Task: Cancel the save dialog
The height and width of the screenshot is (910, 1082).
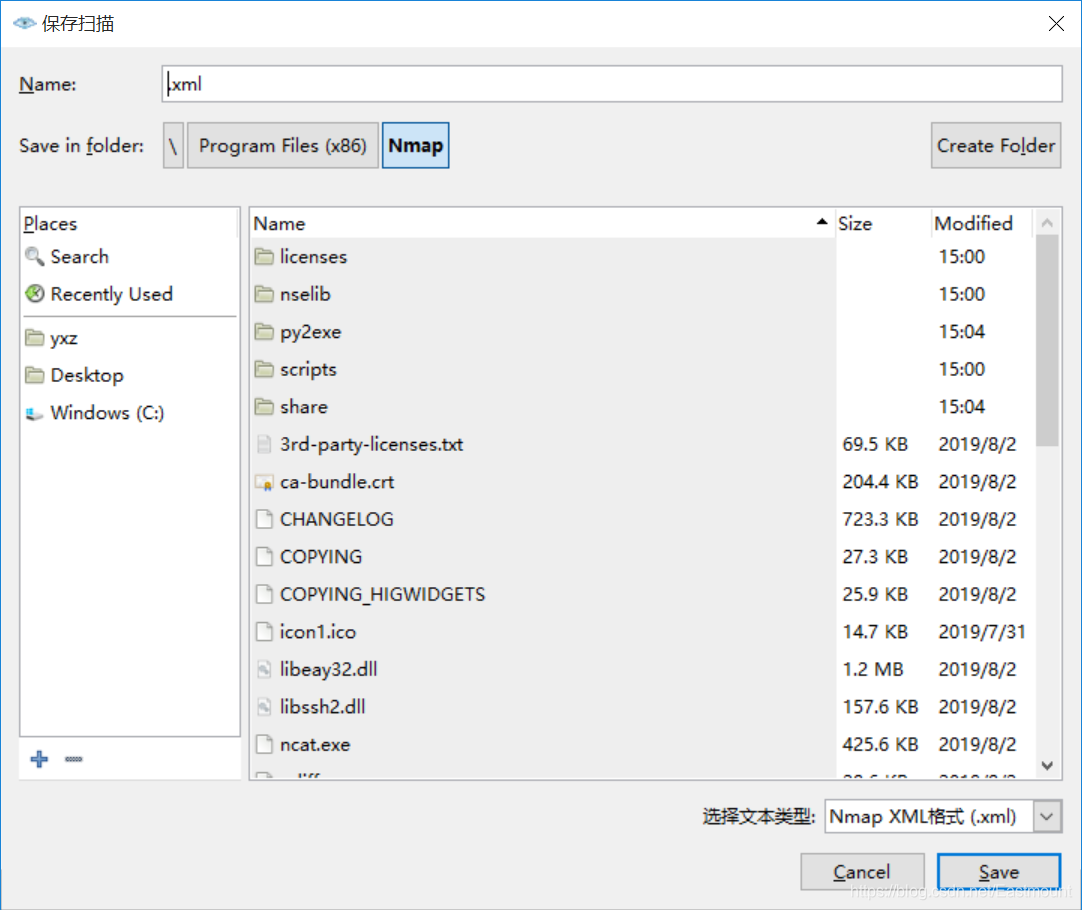Action: click(x=862, y=872)
